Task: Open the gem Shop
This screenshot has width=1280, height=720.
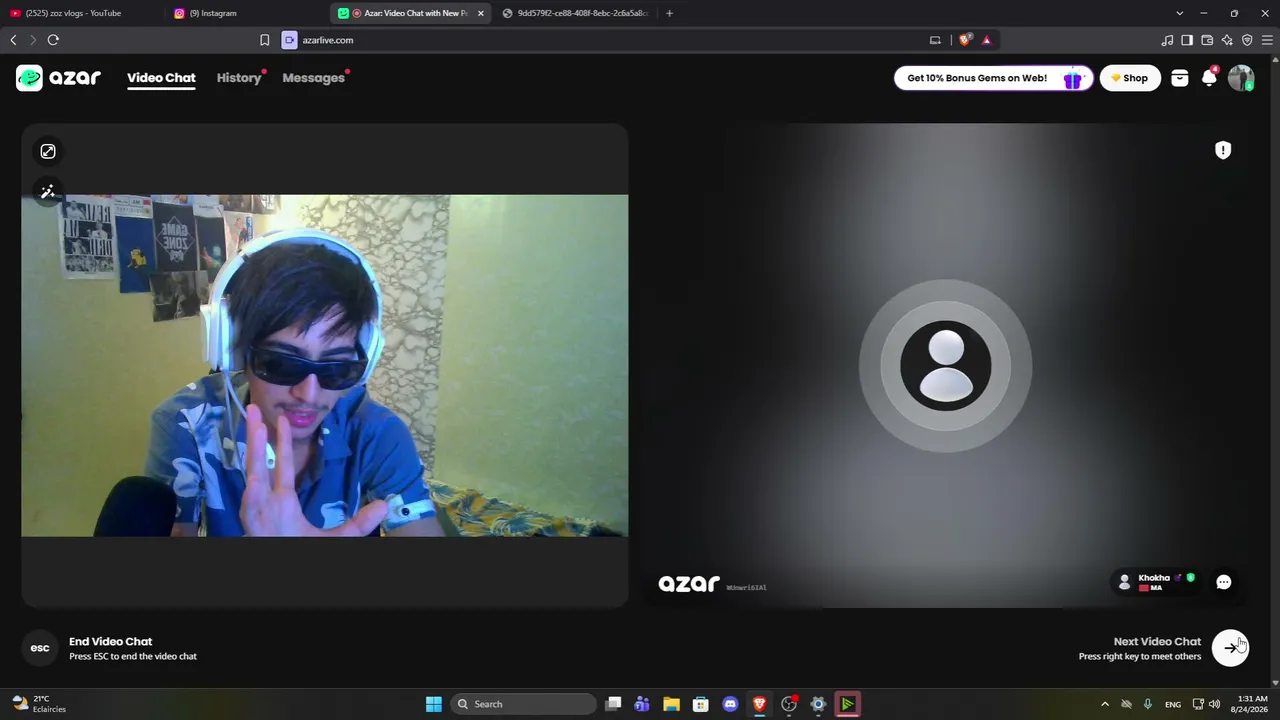Action: tap(1130, 78)
